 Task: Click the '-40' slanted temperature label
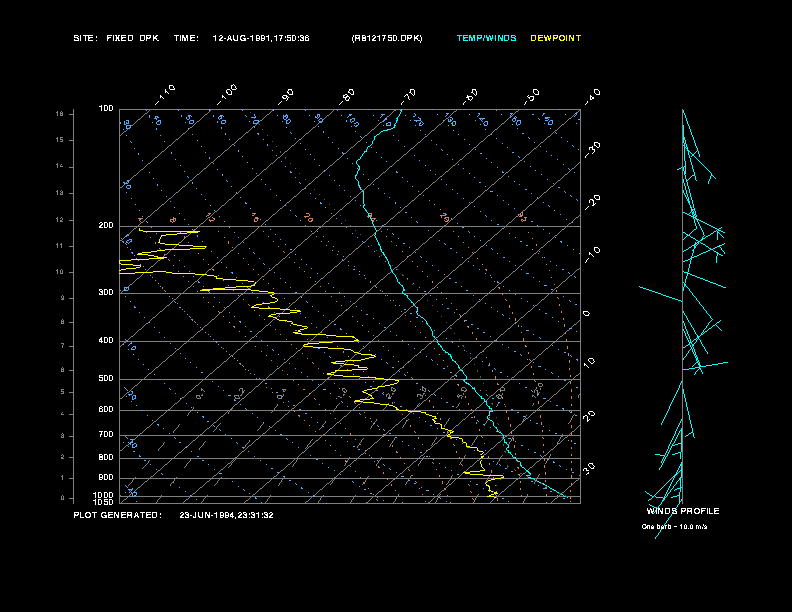[592, 97]
